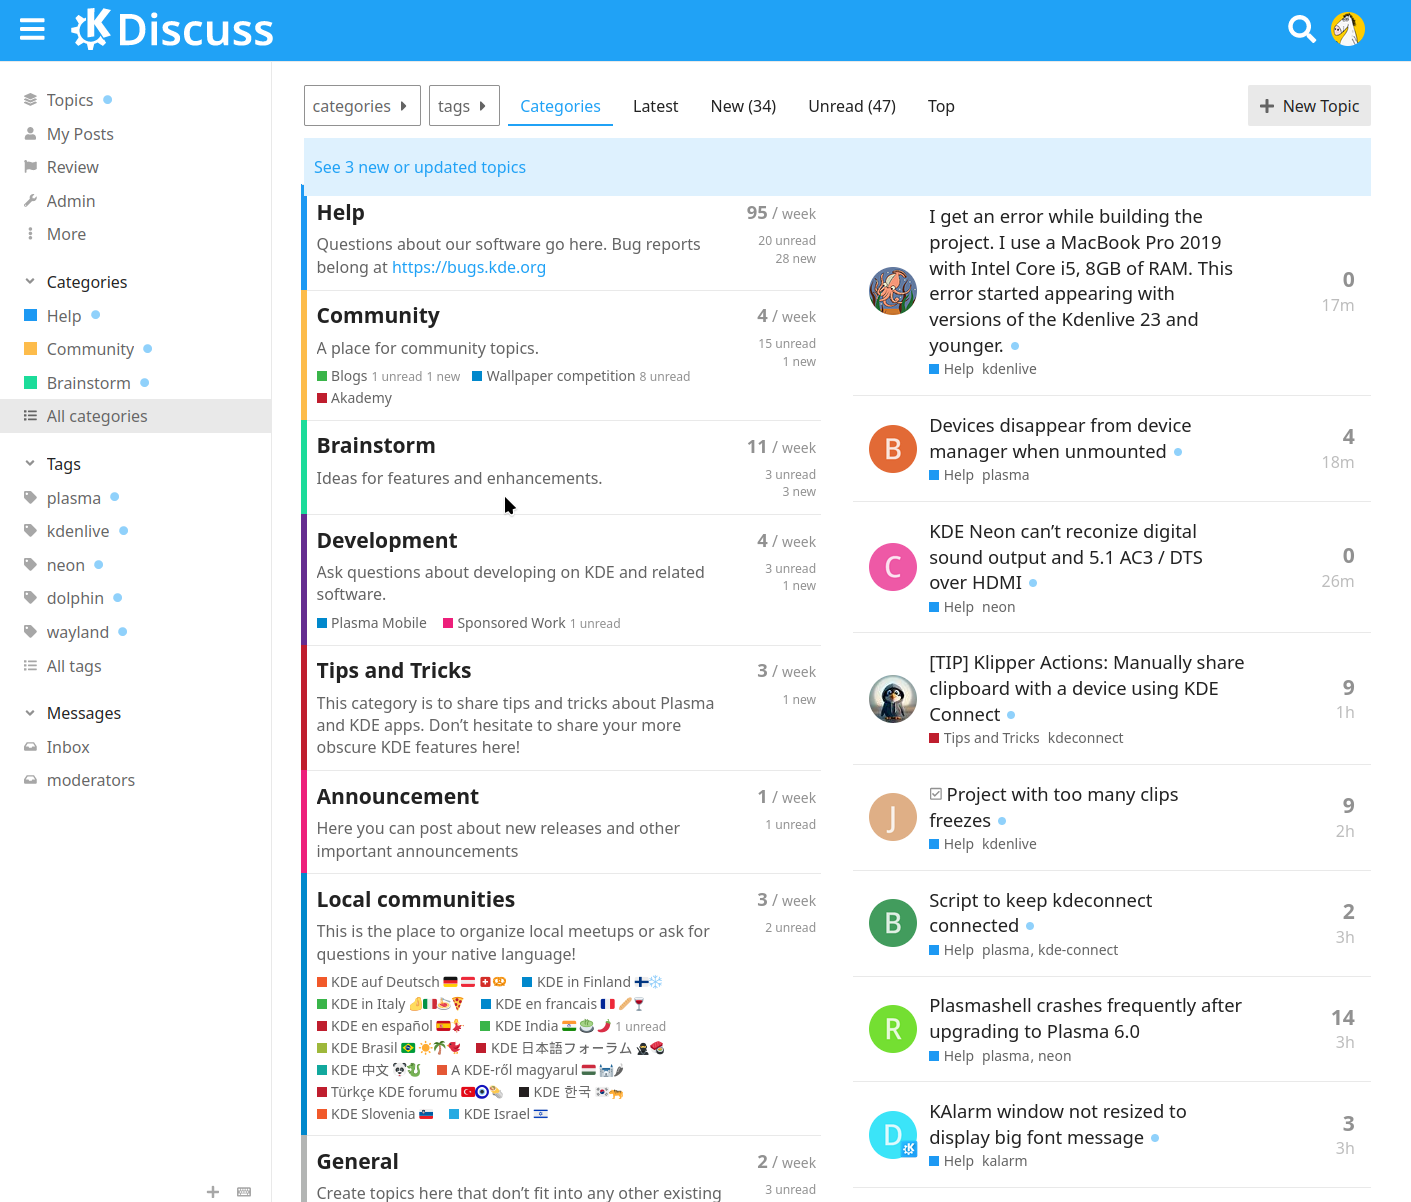Switch to the Top tab
The width and height of the screenshot is (1411, 1202).
click(x=941, y=106)
